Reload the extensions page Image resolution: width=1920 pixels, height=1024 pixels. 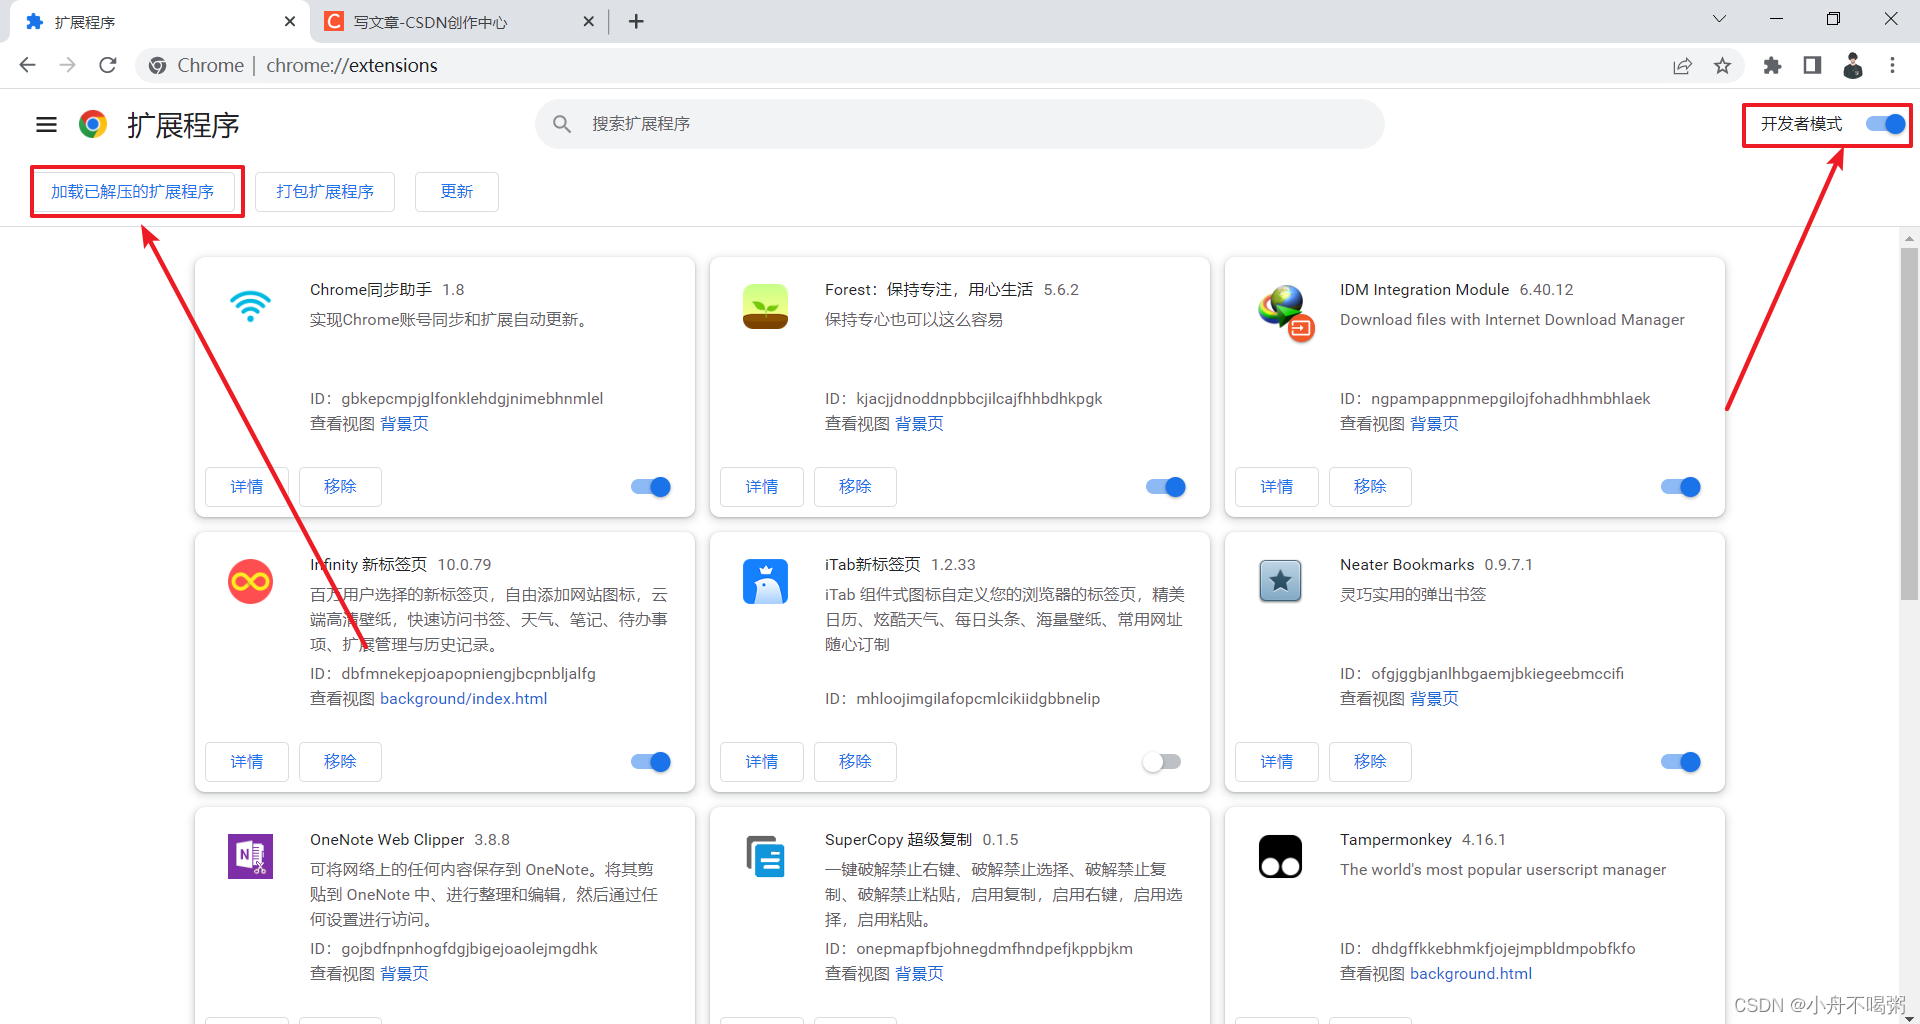point(107,65)
